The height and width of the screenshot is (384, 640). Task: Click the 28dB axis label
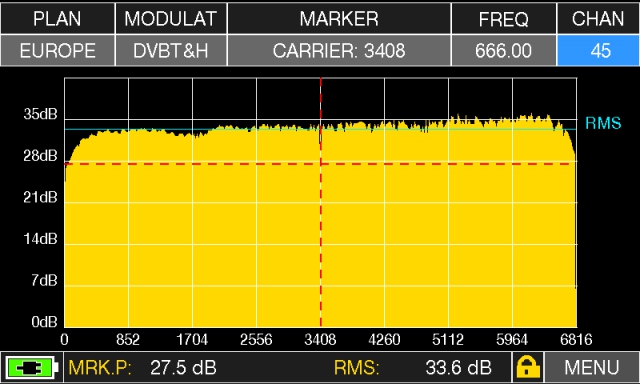tap(40, 155)
